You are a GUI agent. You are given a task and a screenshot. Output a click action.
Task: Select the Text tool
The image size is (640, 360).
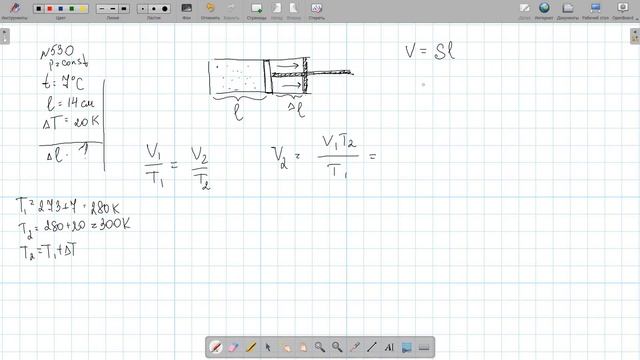pos(389,347)
